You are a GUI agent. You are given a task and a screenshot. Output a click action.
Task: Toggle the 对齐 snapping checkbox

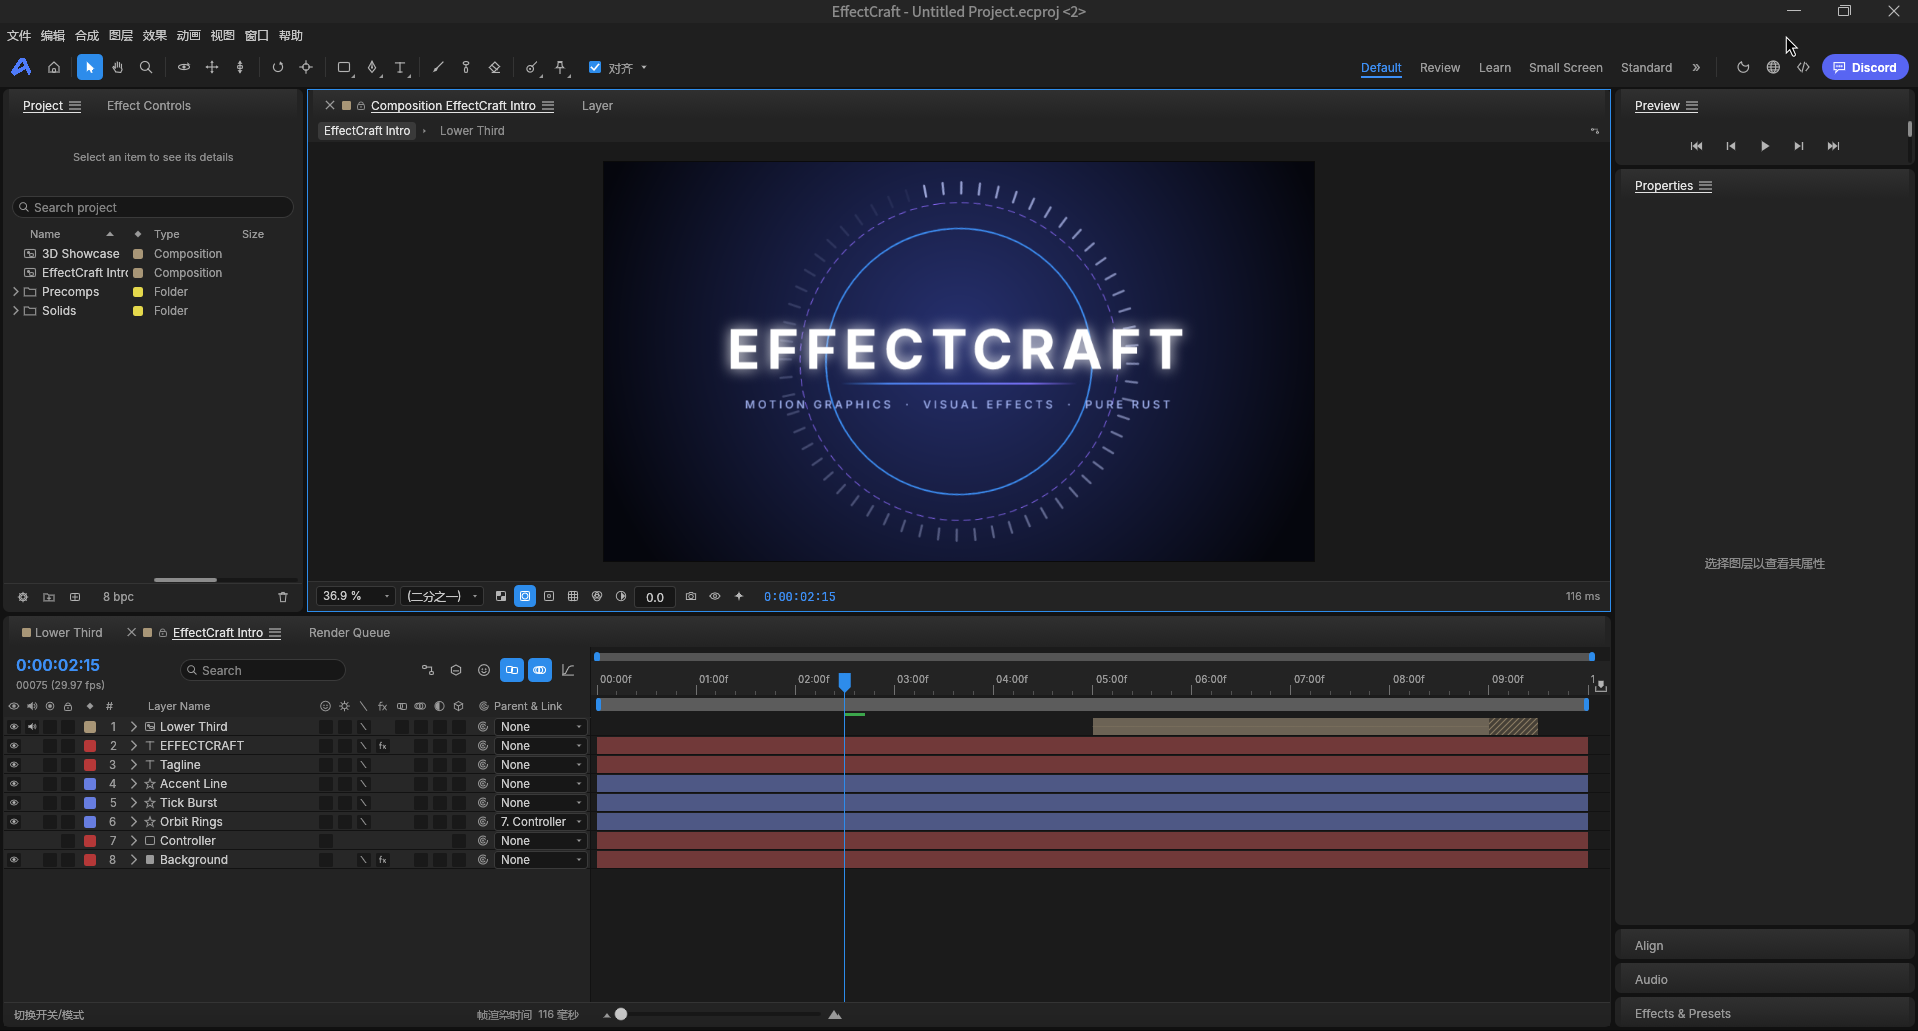click(x=595, y=67)
